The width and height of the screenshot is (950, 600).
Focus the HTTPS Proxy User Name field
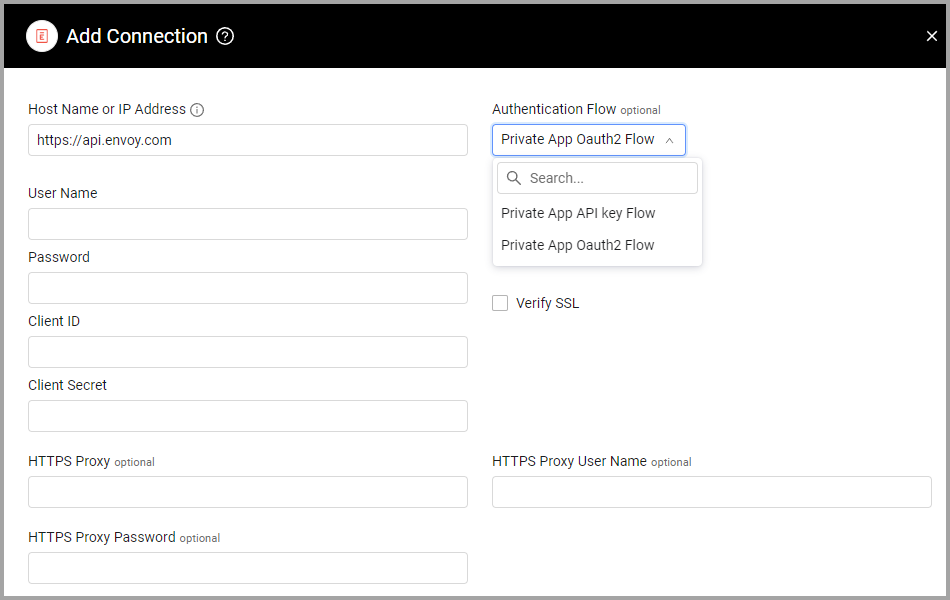(711, 492)
